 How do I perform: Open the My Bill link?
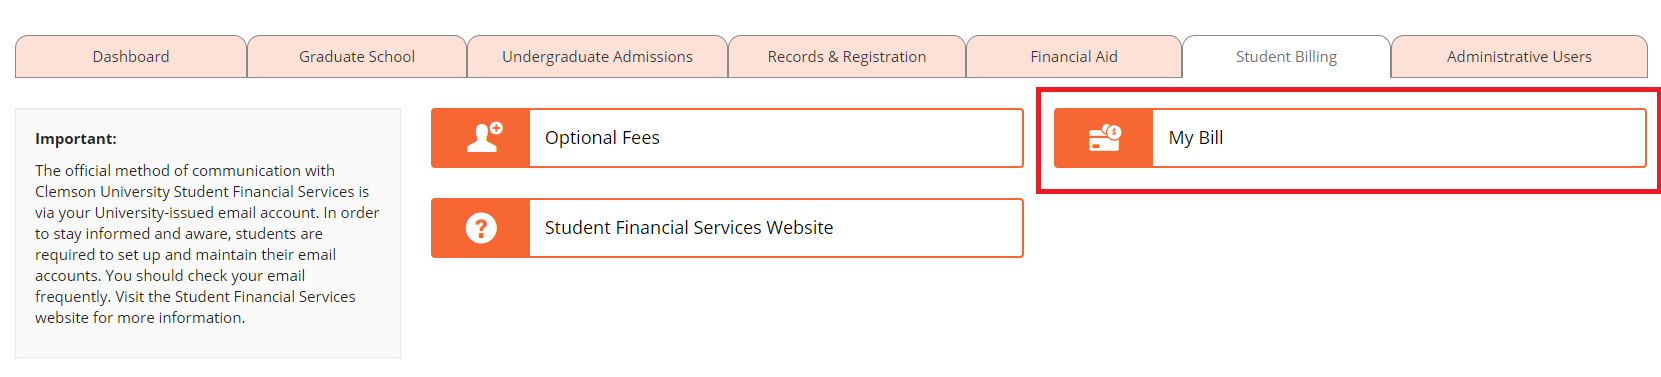point(1196,138)
